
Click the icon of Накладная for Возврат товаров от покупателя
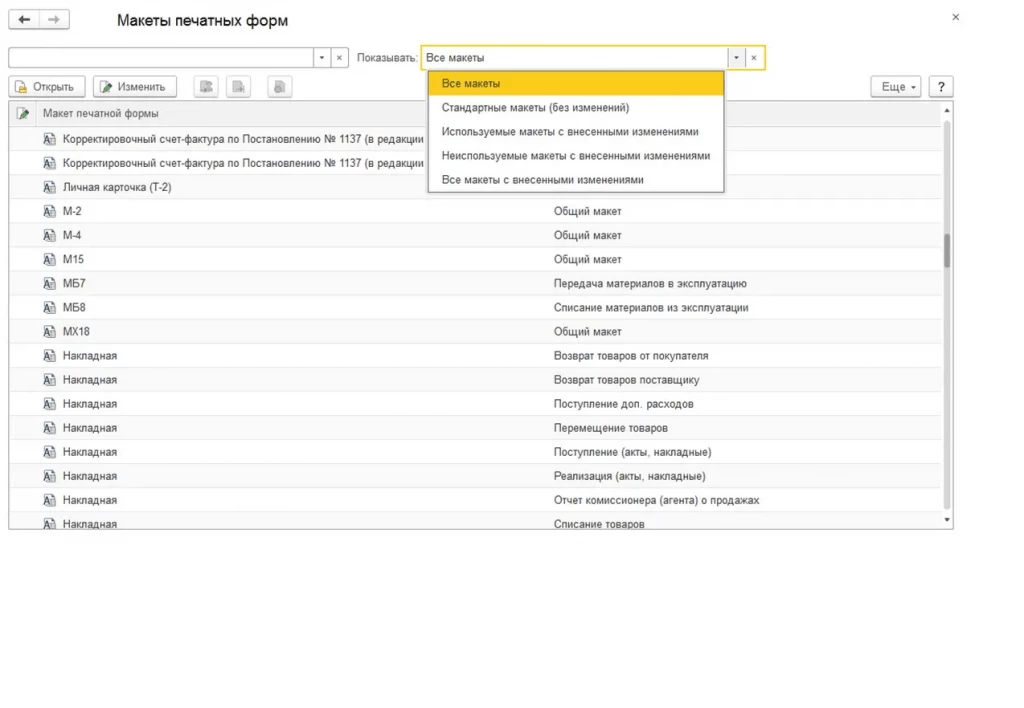49,356
